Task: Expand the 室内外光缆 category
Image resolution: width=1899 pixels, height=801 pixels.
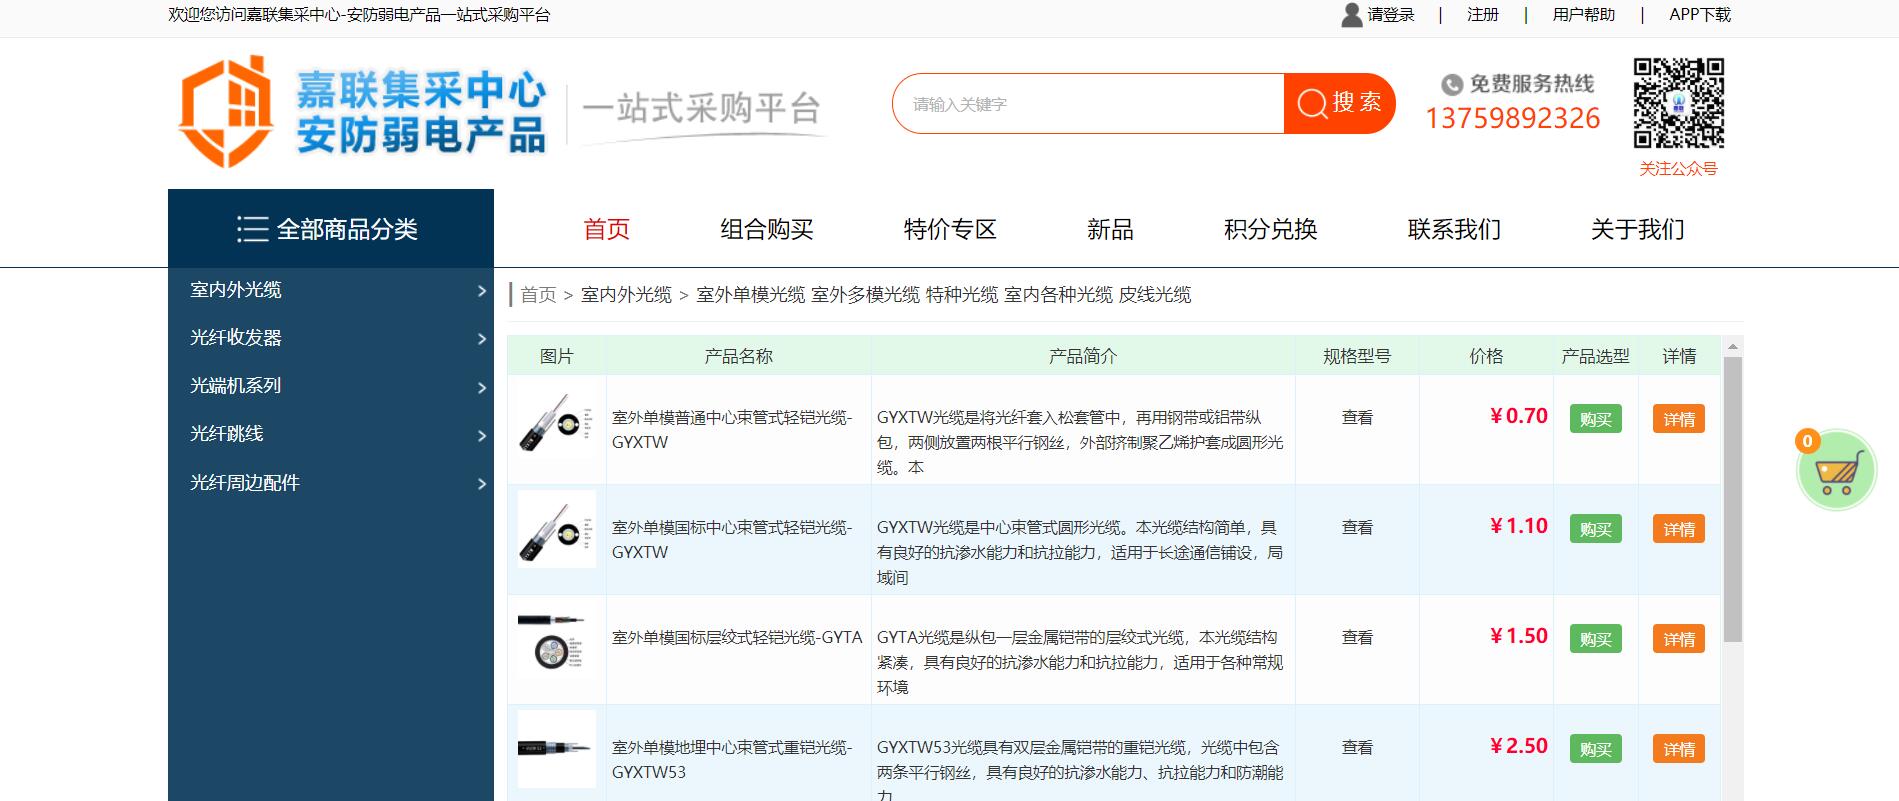Action: click(481, 291)
